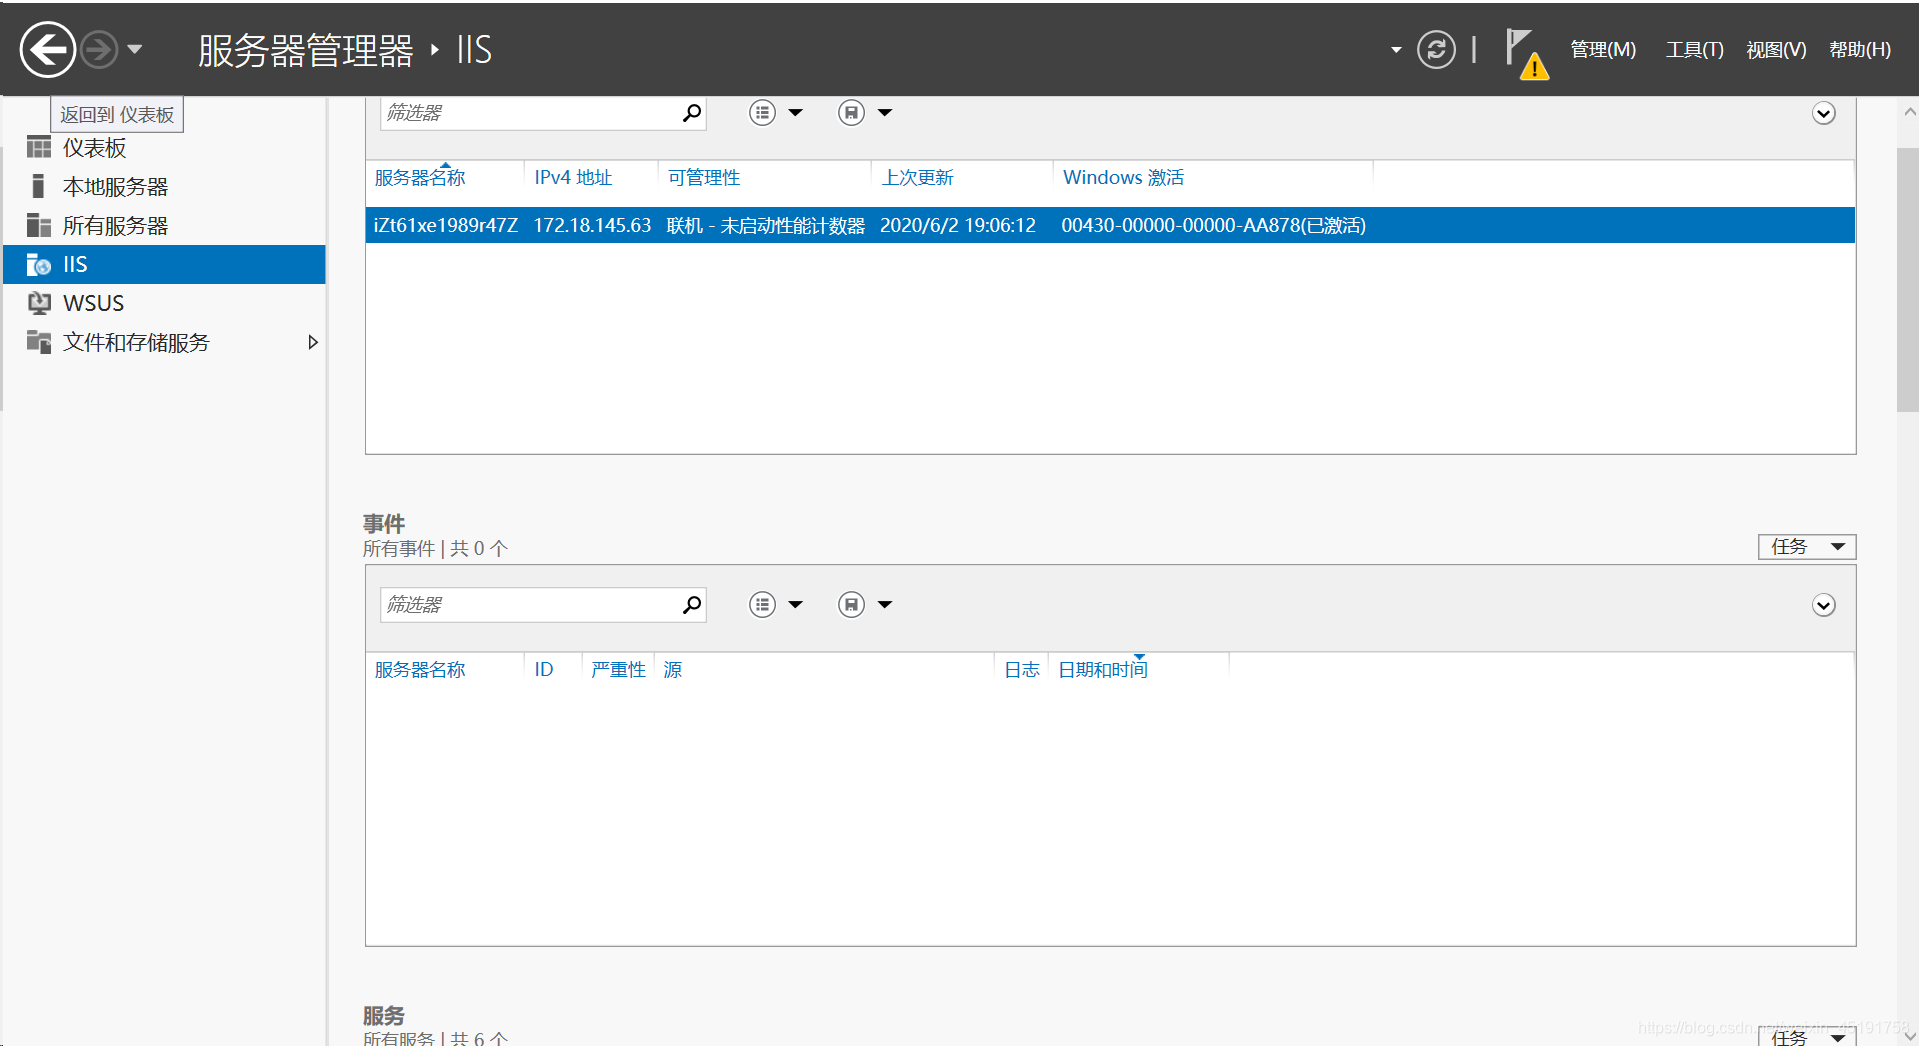1919x1046 pixels.
Task: Click the events filter search magnifier
Action: tap(692, 605)
